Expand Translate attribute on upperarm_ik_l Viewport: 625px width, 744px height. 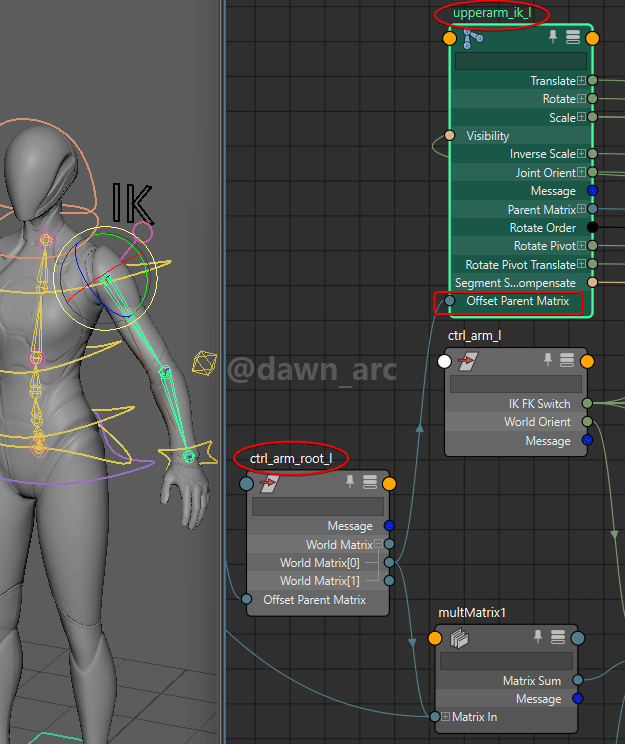coord(581,81)
